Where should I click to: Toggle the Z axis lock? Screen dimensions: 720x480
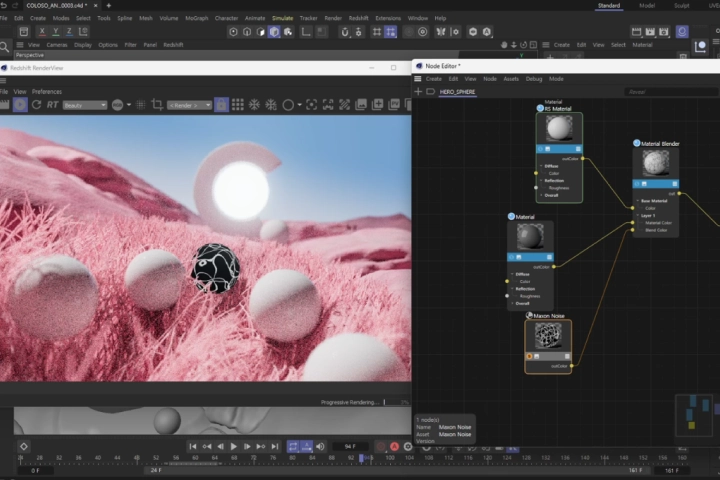tap(69, 32)
